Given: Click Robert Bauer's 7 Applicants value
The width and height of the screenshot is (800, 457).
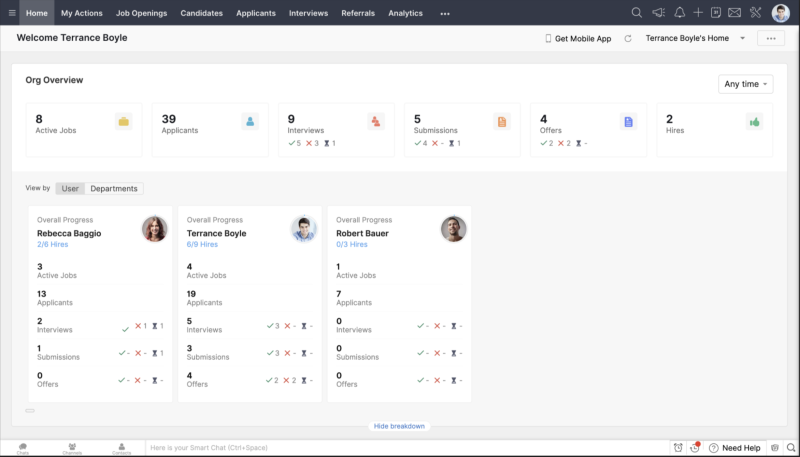Looking at the screenshot, I should coord(339,294).
